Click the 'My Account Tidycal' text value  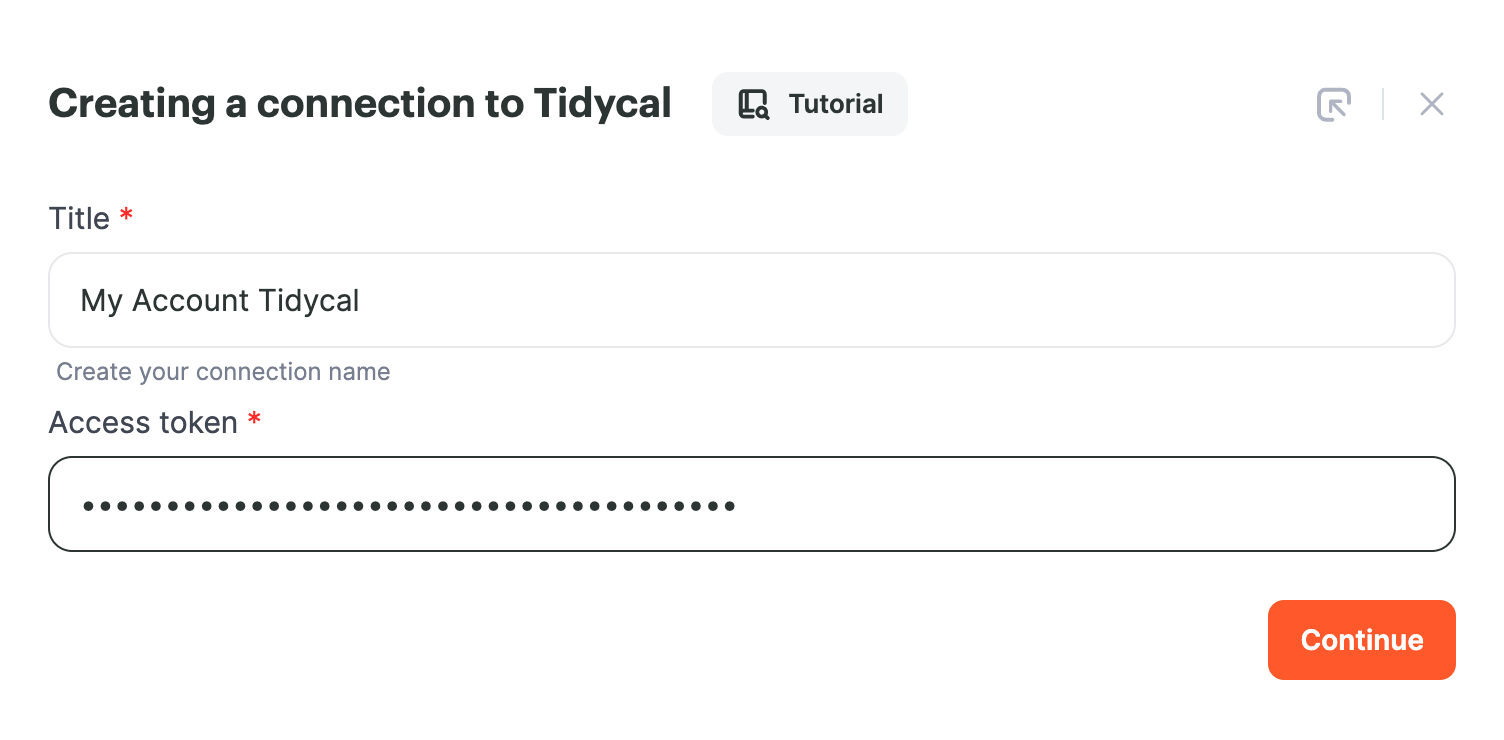pyautogui.click(x=220, y=300)
